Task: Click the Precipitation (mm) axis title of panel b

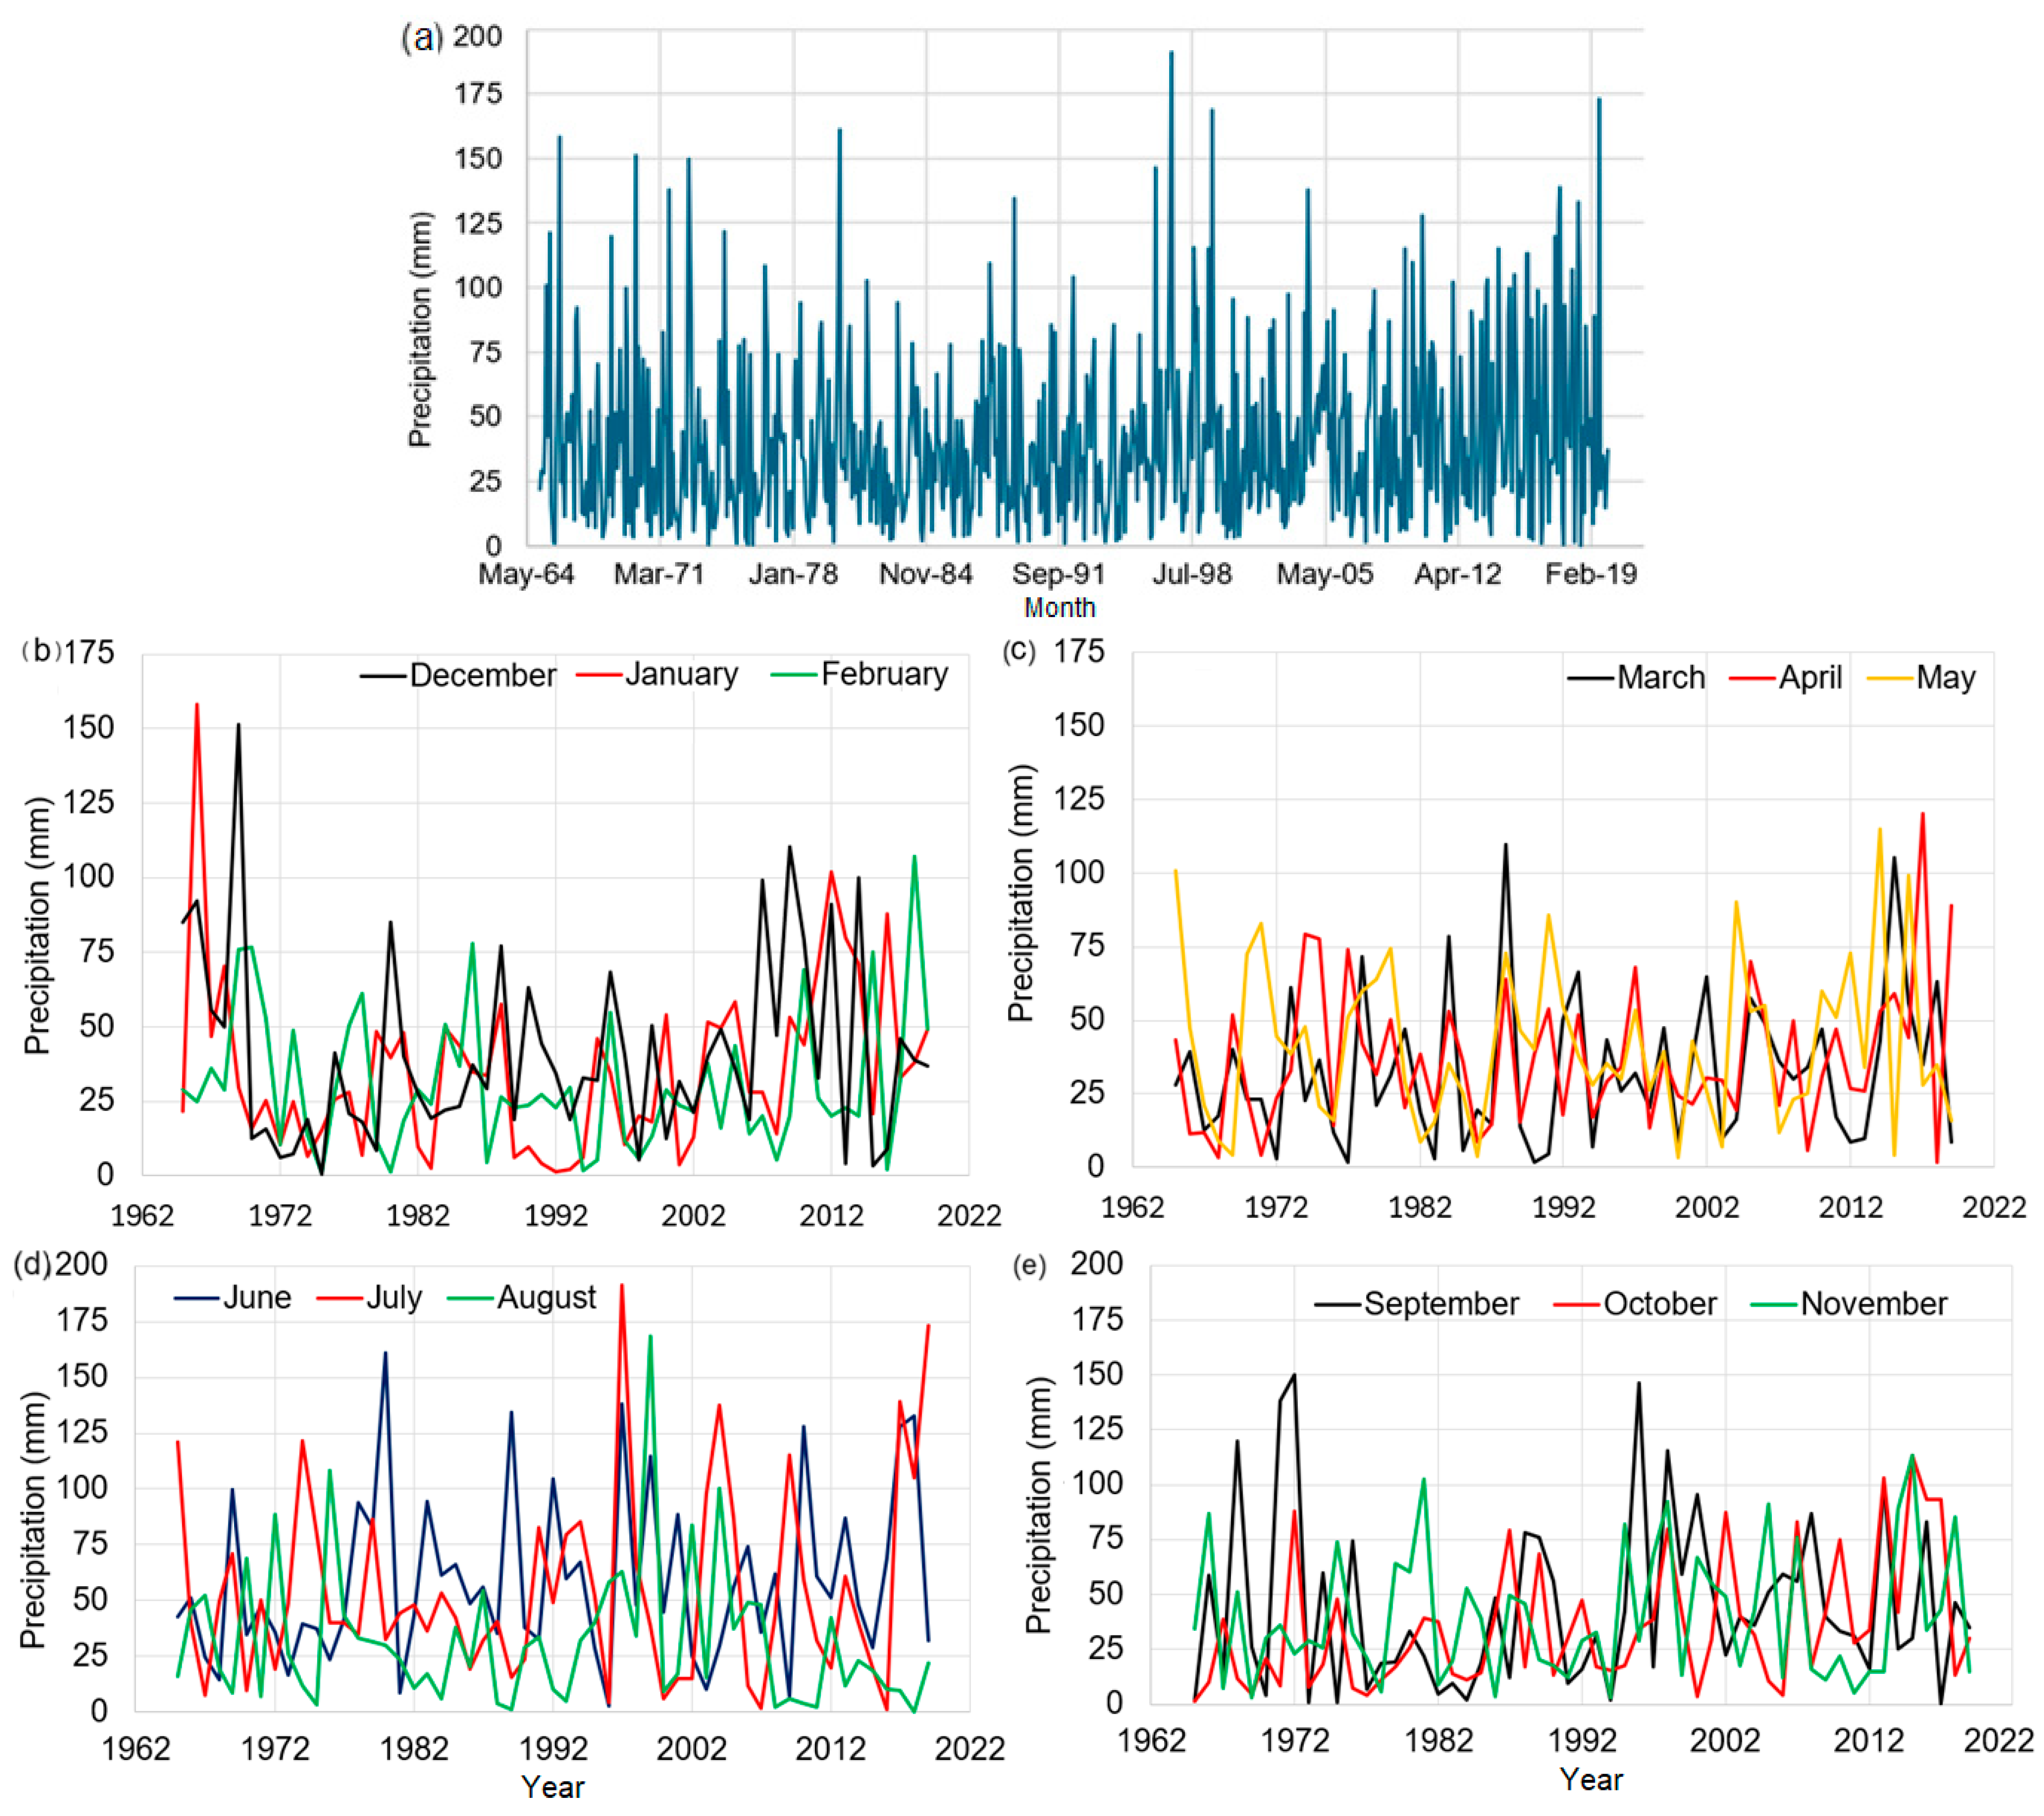Action: 37,926
